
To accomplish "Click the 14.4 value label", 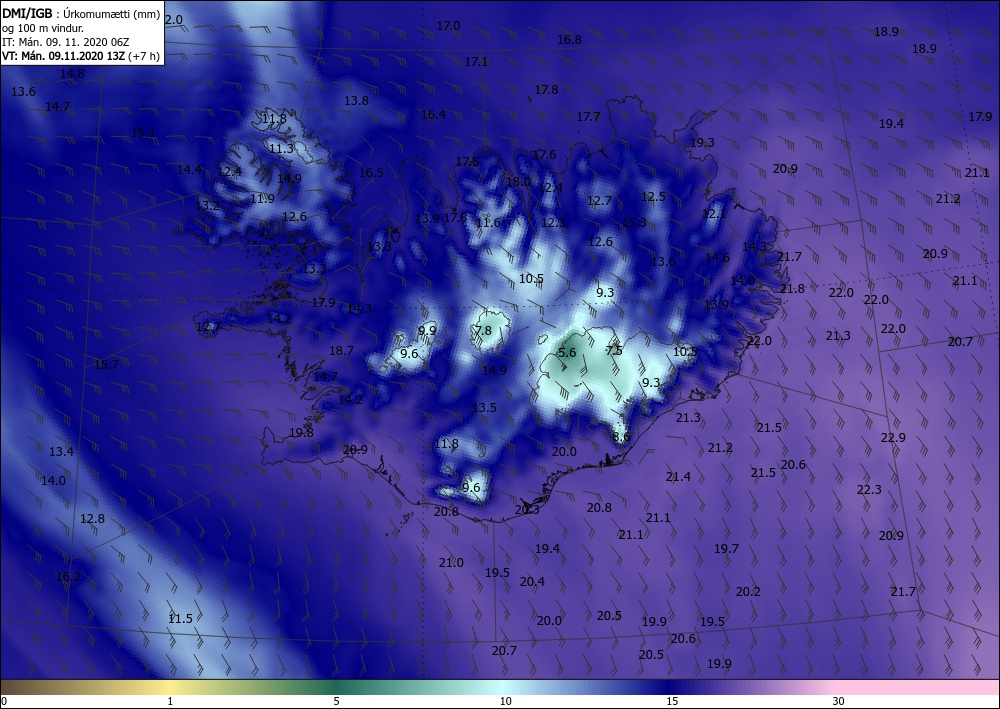I will click(189, 170).
